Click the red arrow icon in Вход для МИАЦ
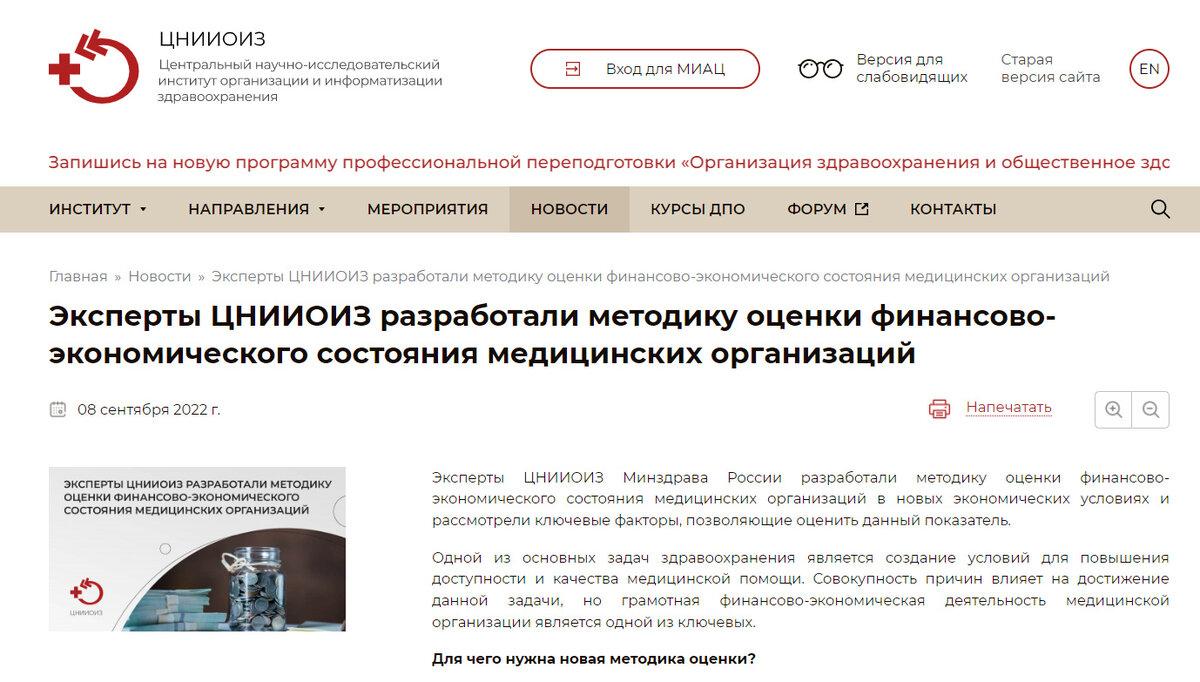The height and width of the screenshot is (682, 1200). tap(574, 68)
